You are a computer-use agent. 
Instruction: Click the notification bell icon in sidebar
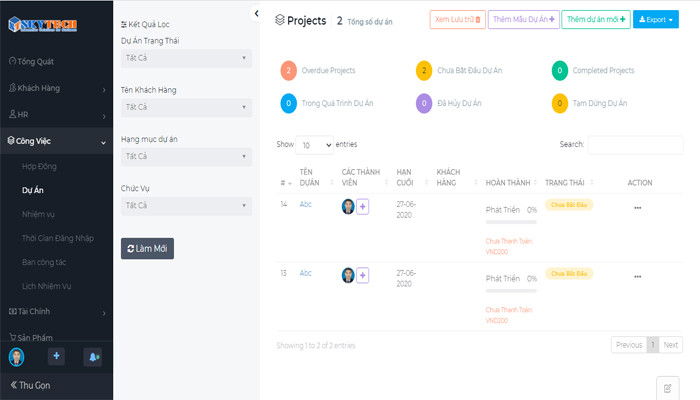click(x=93, y=357)
